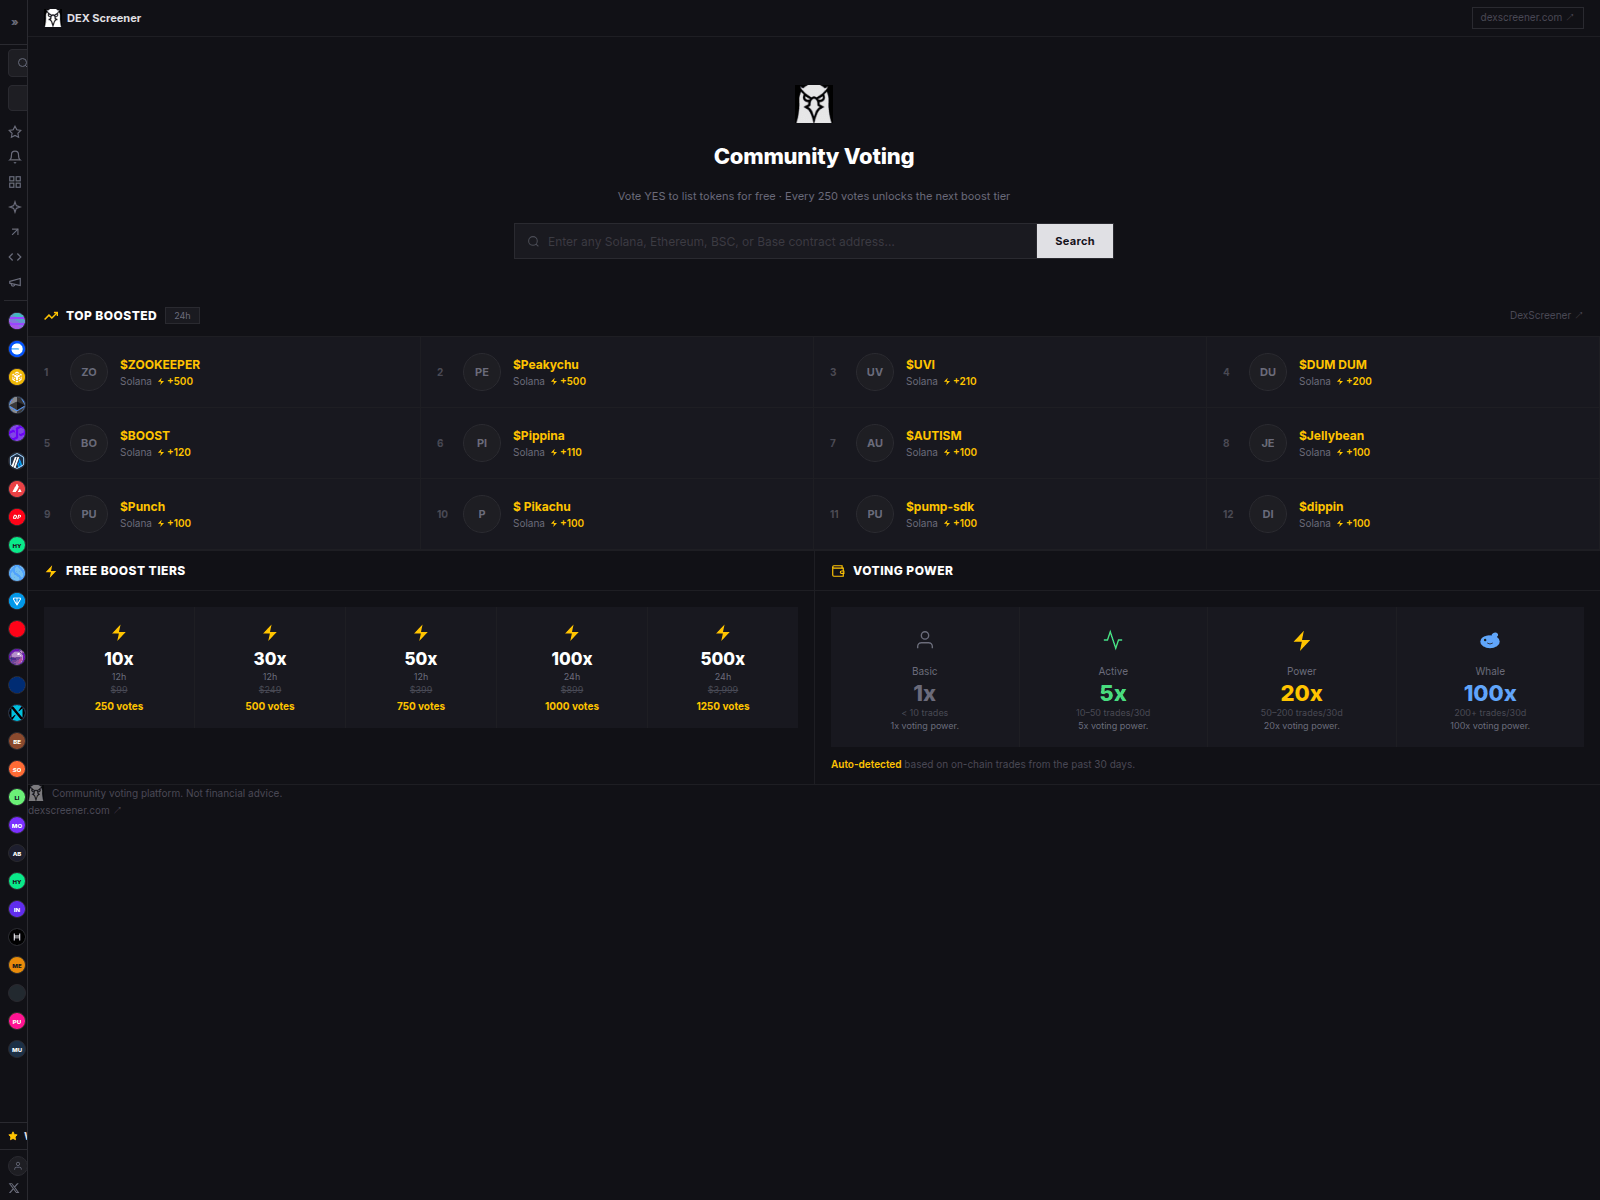Click the 500x boost tier card
This screenshot has height=1200, width=1600.
tap(723, 667)
